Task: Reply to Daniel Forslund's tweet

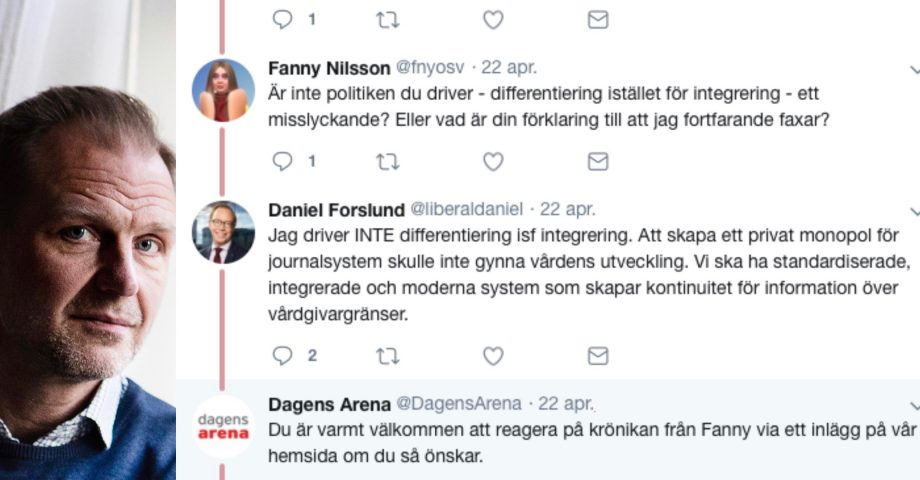Action: pos(283,355)
